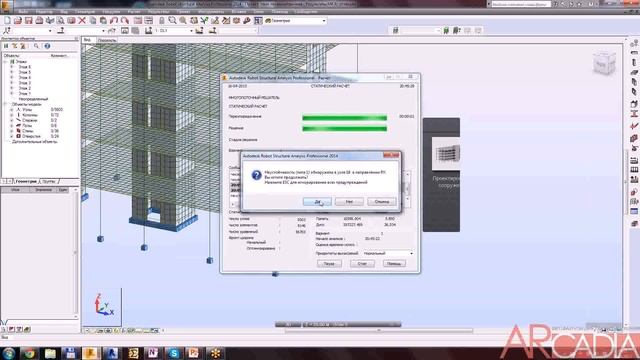Select the Узлы row in the object tree
The height and width of the screenshot is (360, 640).
click(27, 110)
